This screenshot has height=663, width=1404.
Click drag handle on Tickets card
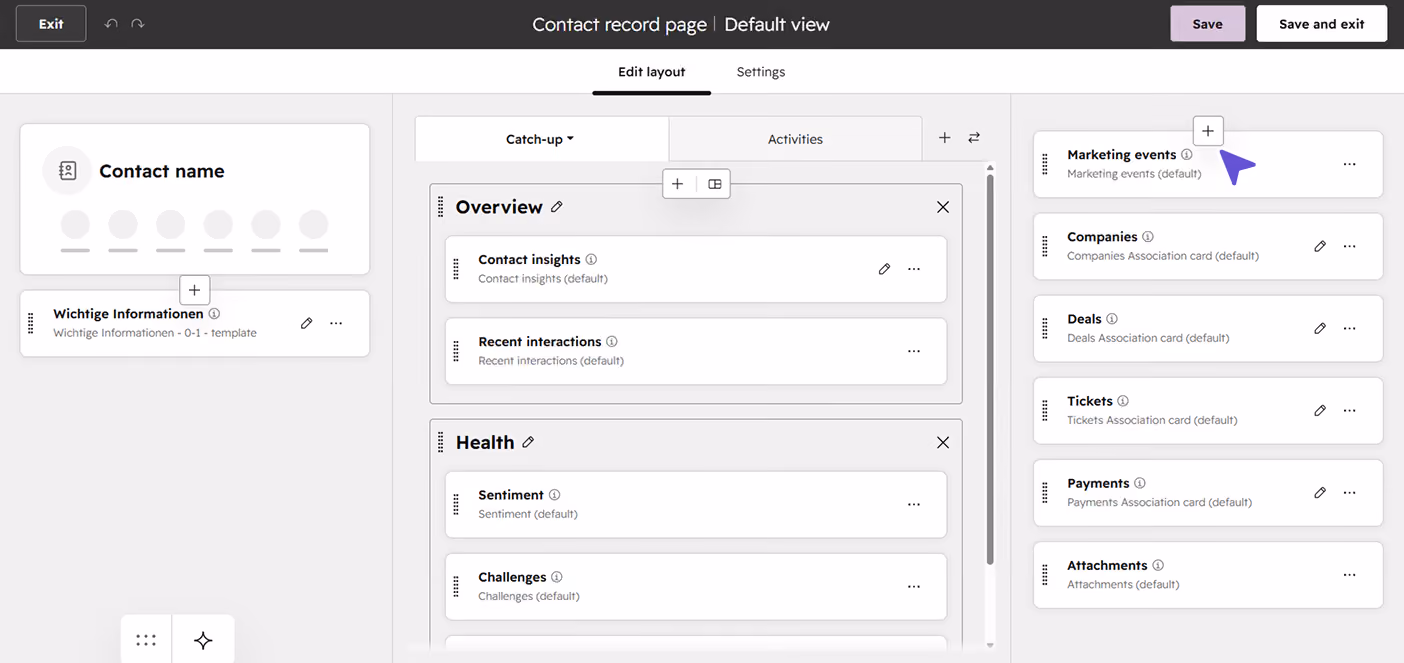[1045, 410]
